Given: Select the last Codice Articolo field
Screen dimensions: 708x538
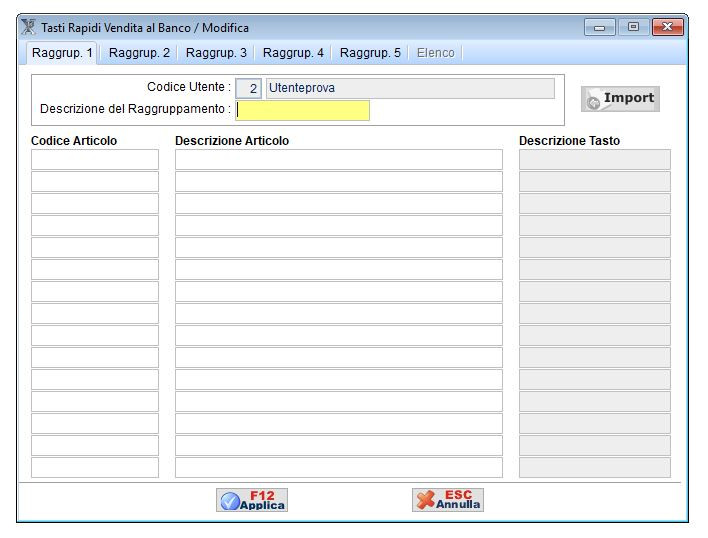Looking at the screenshot, I should click(x=95, y=468).
